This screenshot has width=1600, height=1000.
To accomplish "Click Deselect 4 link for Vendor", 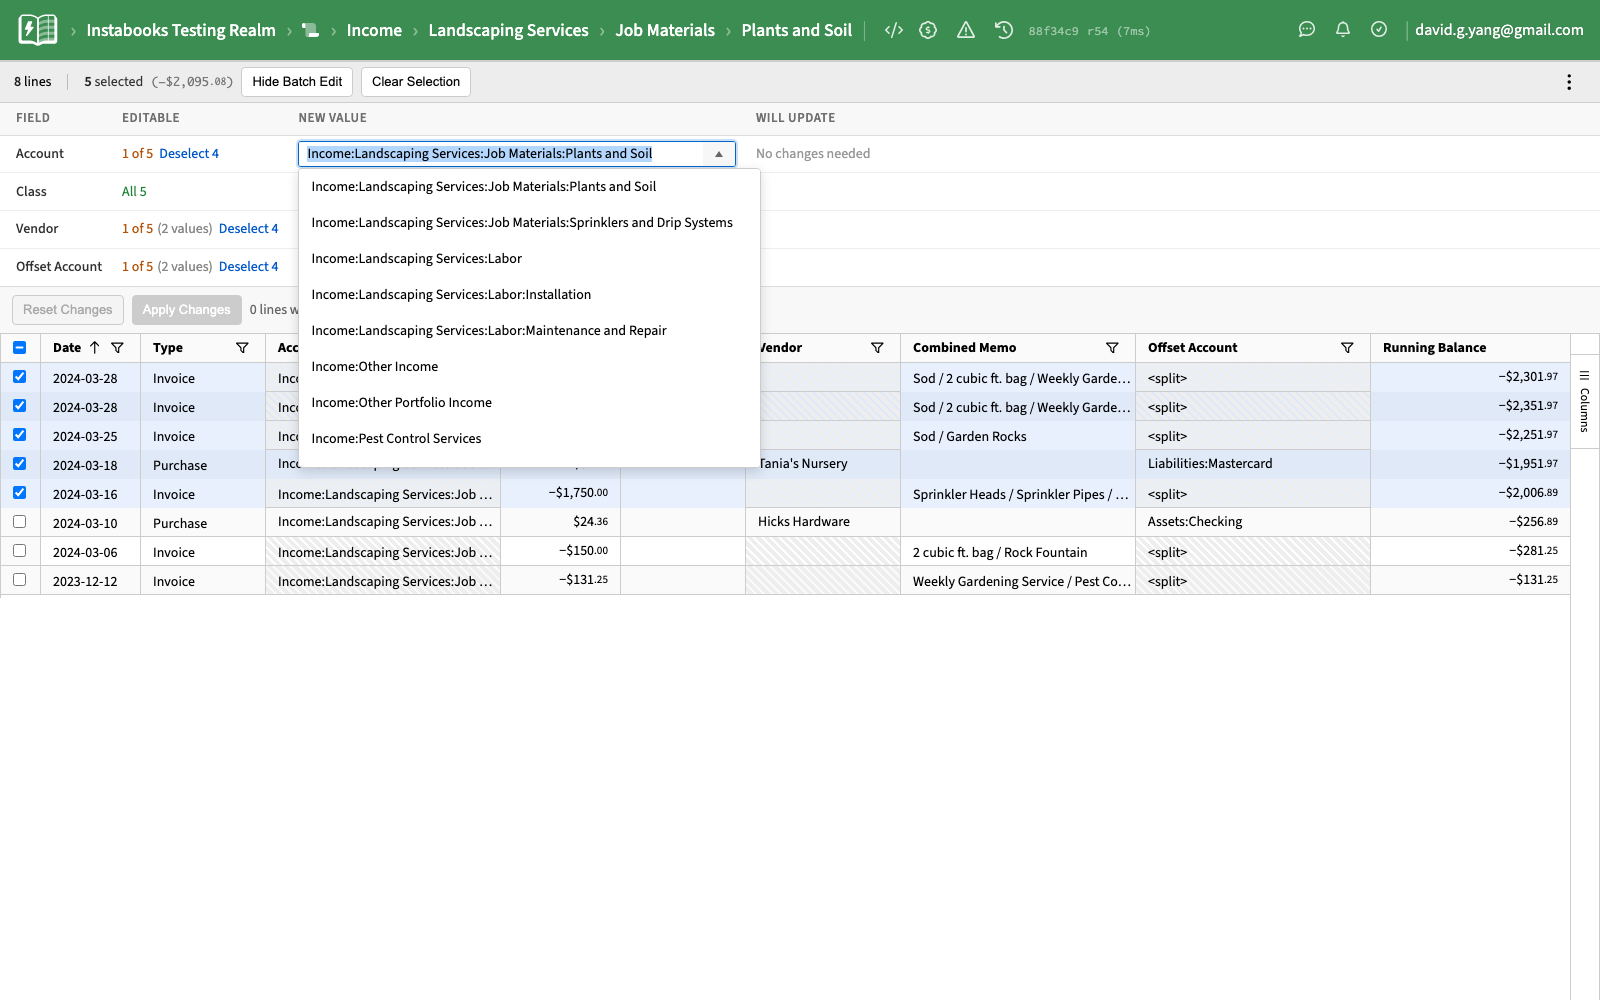I will coord(249,229).
